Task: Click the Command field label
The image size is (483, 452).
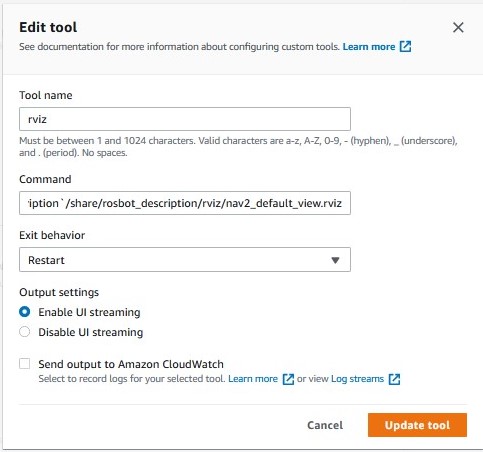Action: point(45,179)
